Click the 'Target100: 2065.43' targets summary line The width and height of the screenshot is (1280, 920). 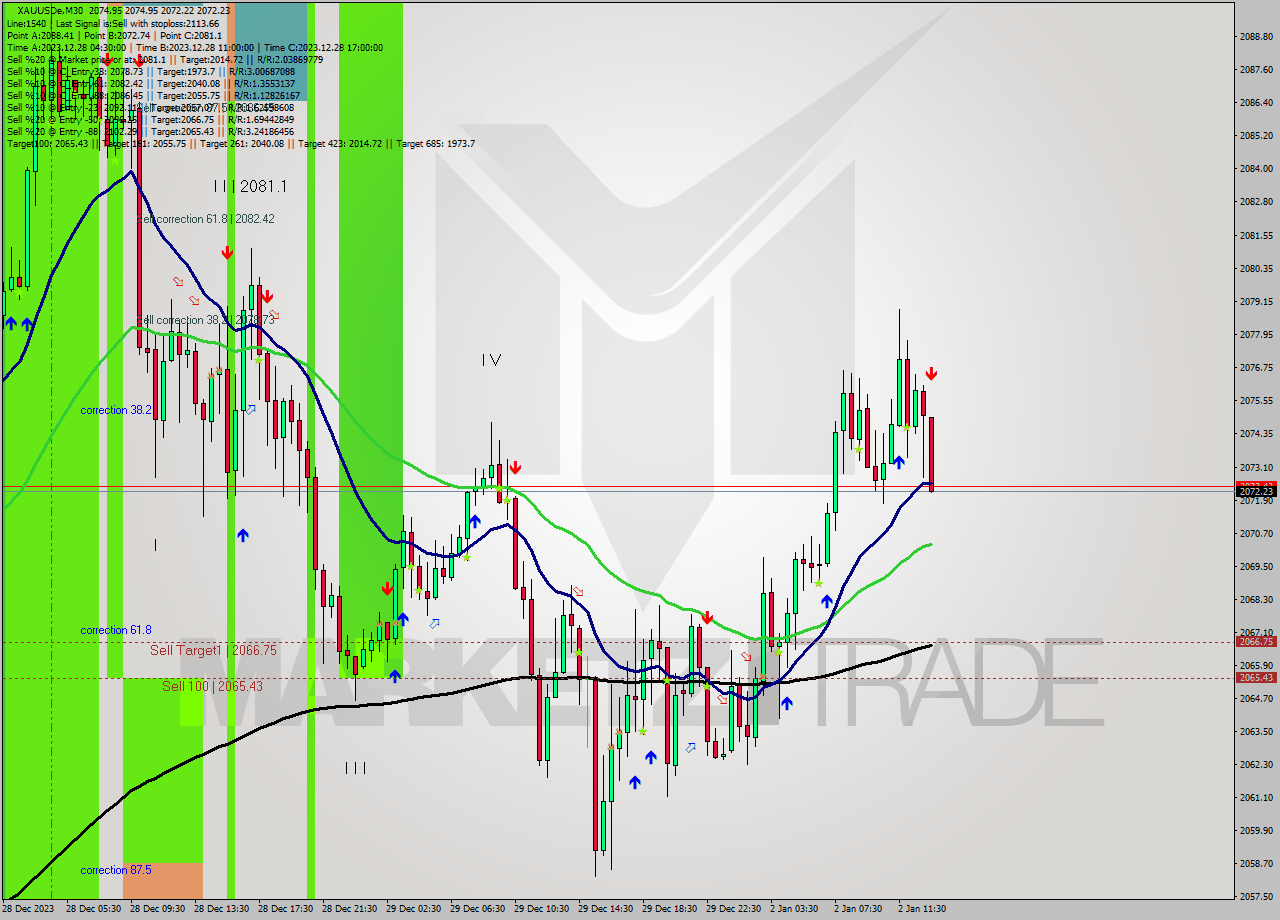click(x=240, y=143)
